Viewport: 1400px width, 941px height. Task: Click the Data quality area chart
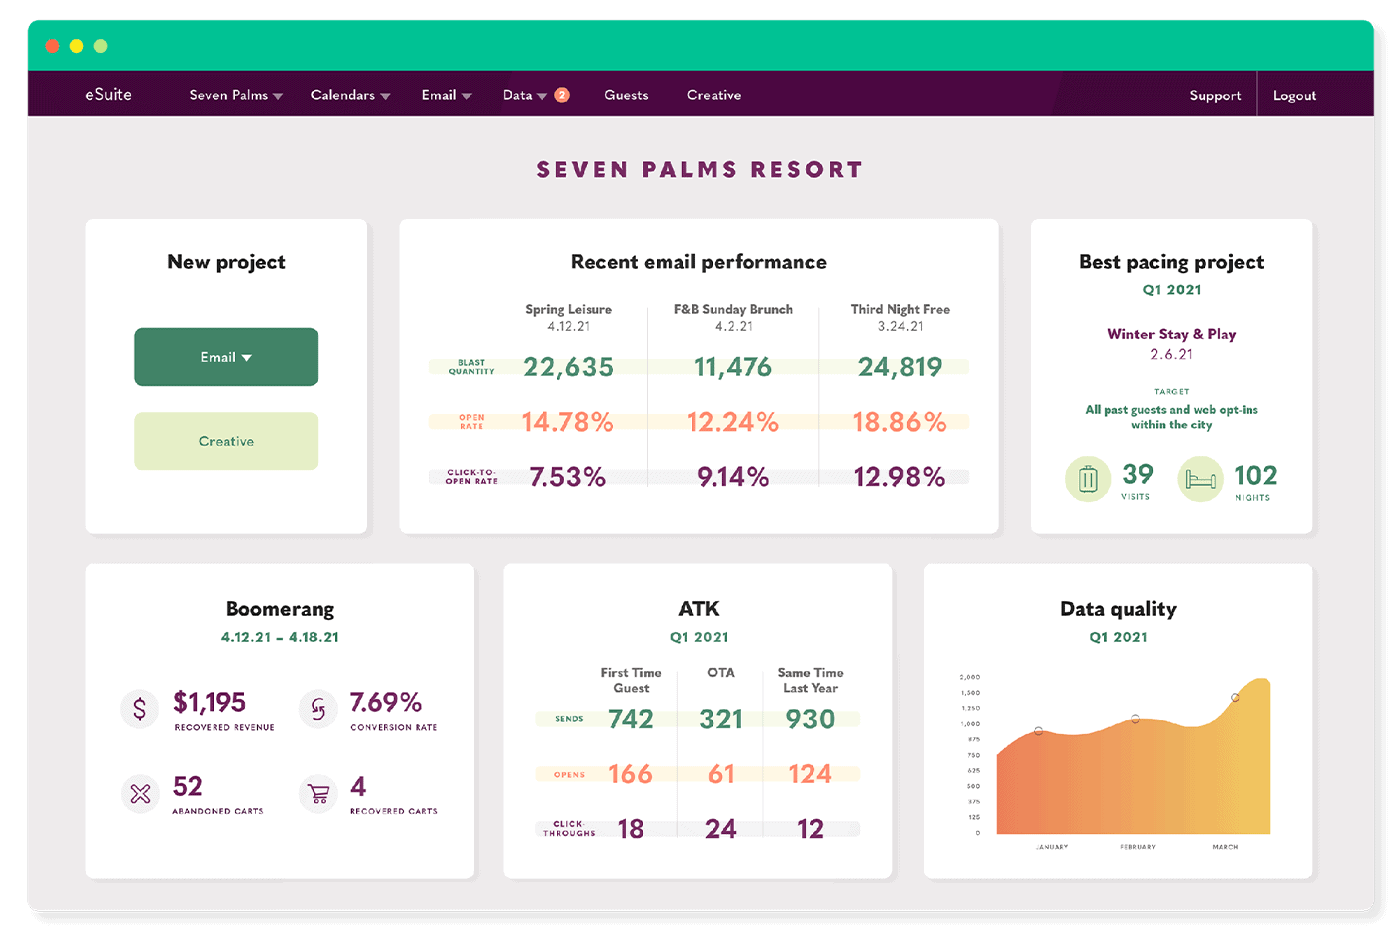[1133, 756]
